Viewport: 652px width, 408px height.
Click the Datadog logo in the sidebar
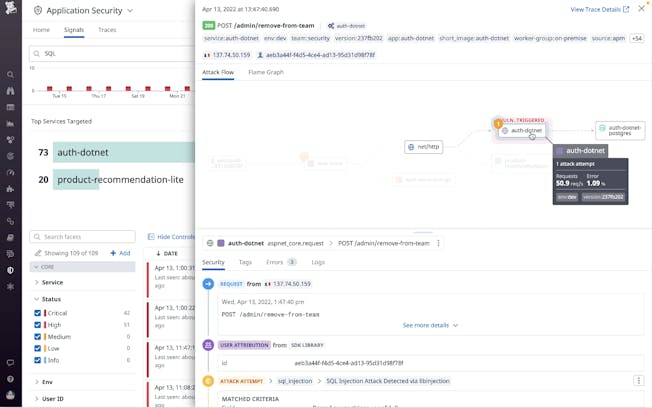tap(10, 7)
